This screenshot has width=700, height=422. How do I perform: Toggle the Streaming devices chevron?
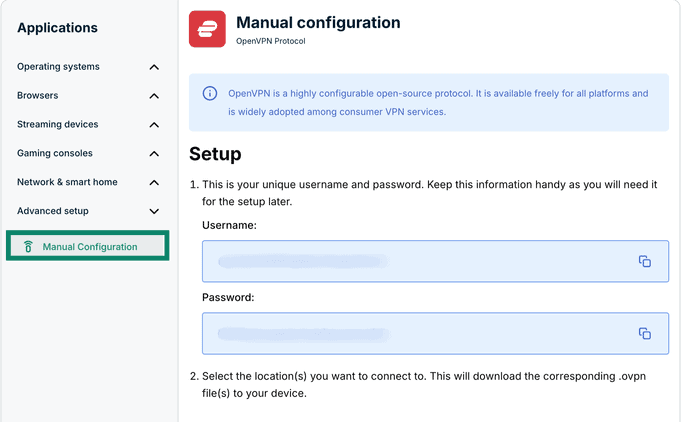[154, 125]
